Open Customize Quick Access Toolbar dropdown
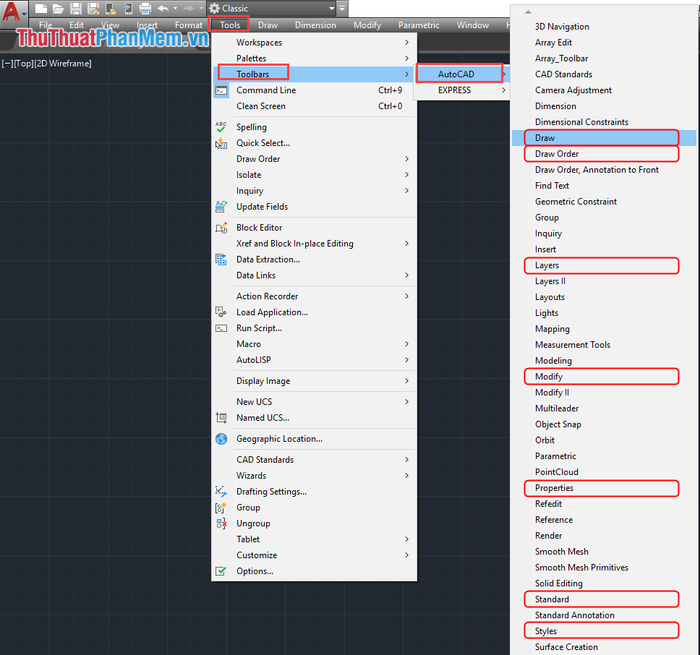Viewport: 700px width, 655px height. pos(342,8)
